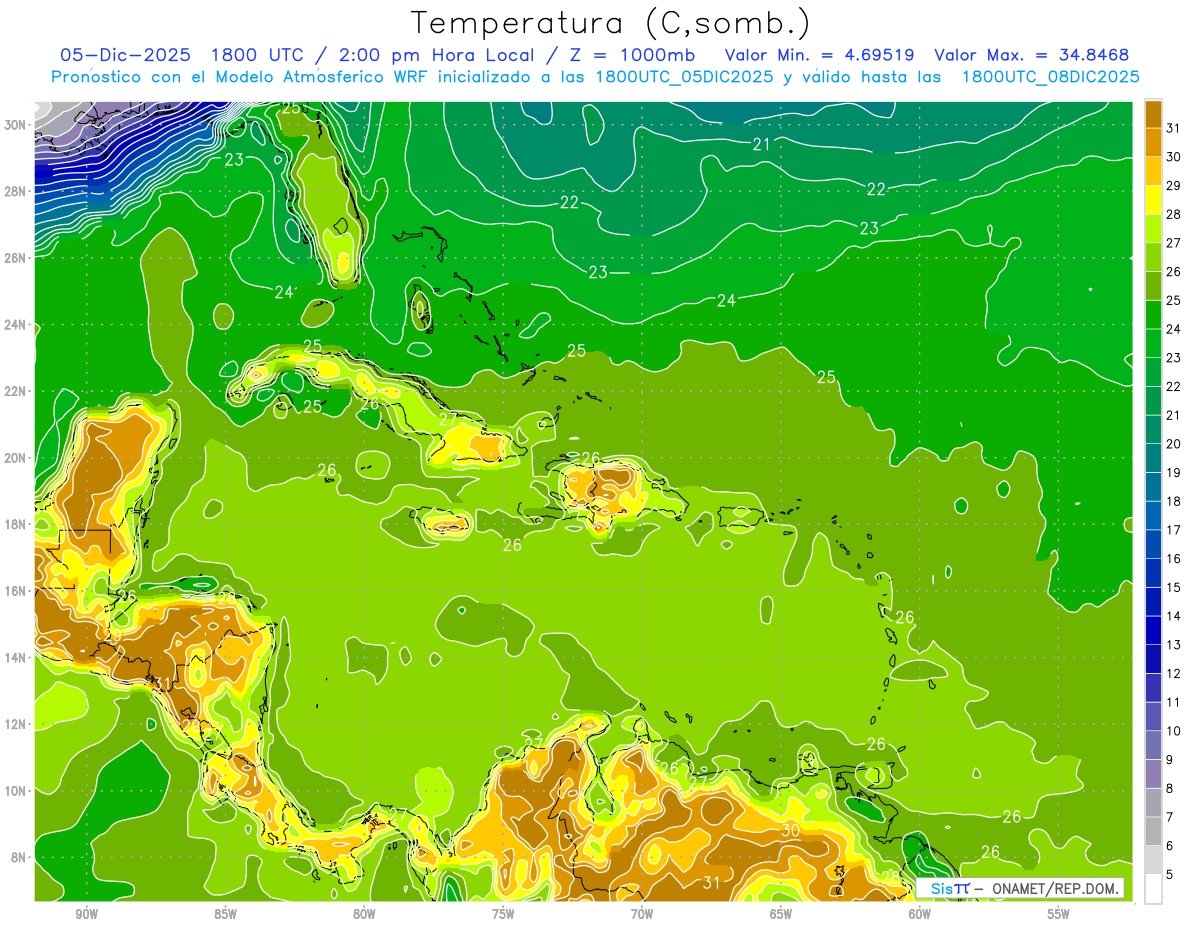1200x927 pixels.
Task: Click '1800 UTC / 2:00 pm Hora Local'
Action: pyautogui.click(x=372, y=55)
